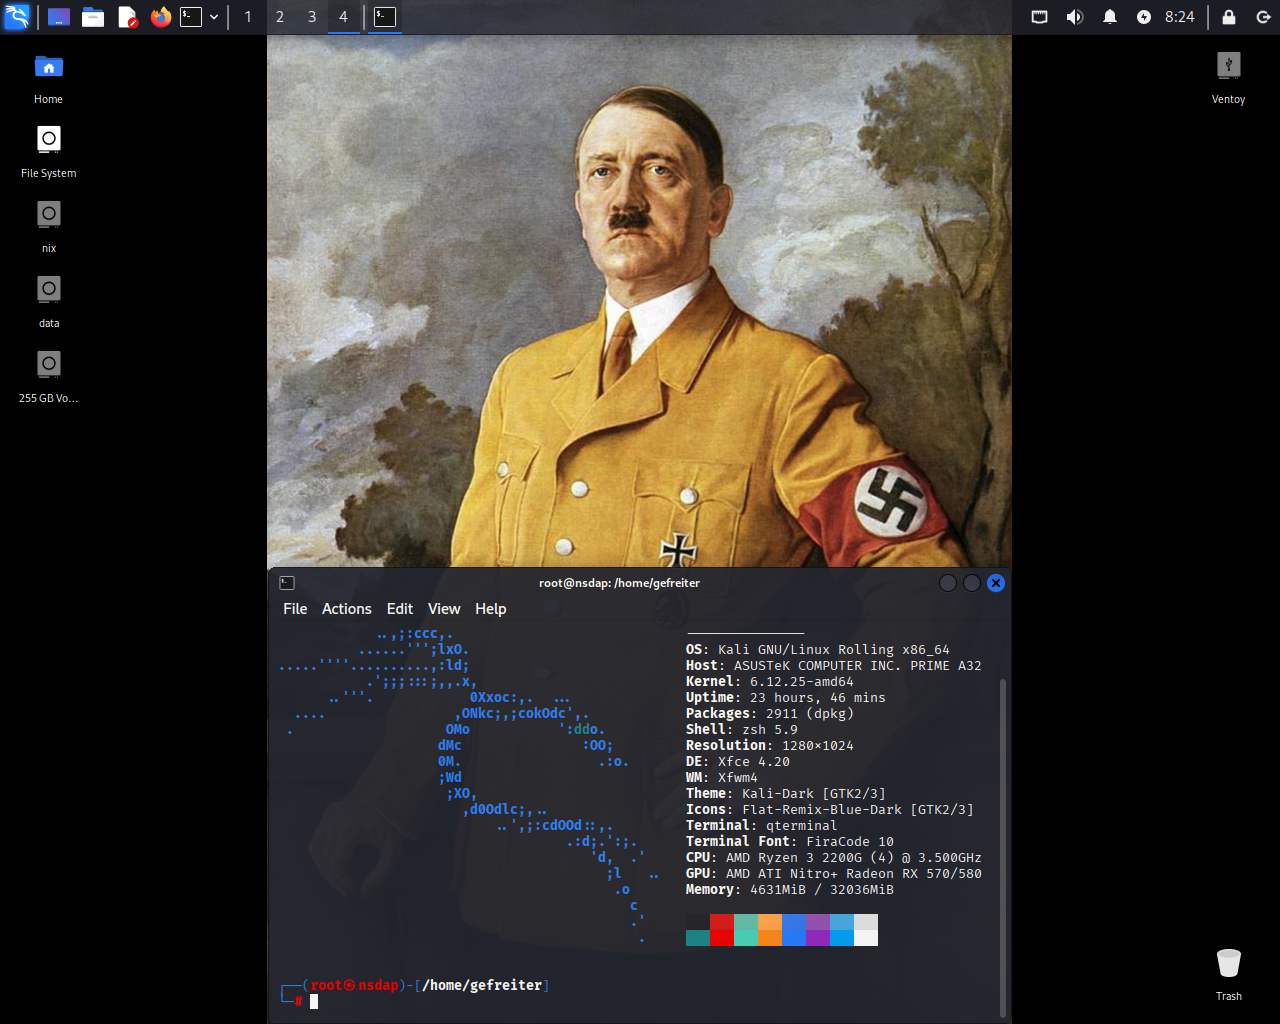Click the 'Memory: 4631MiB / 32036MiB' line
The width and height of the screenshot is (1280, 1024).
tap(790, 890)
